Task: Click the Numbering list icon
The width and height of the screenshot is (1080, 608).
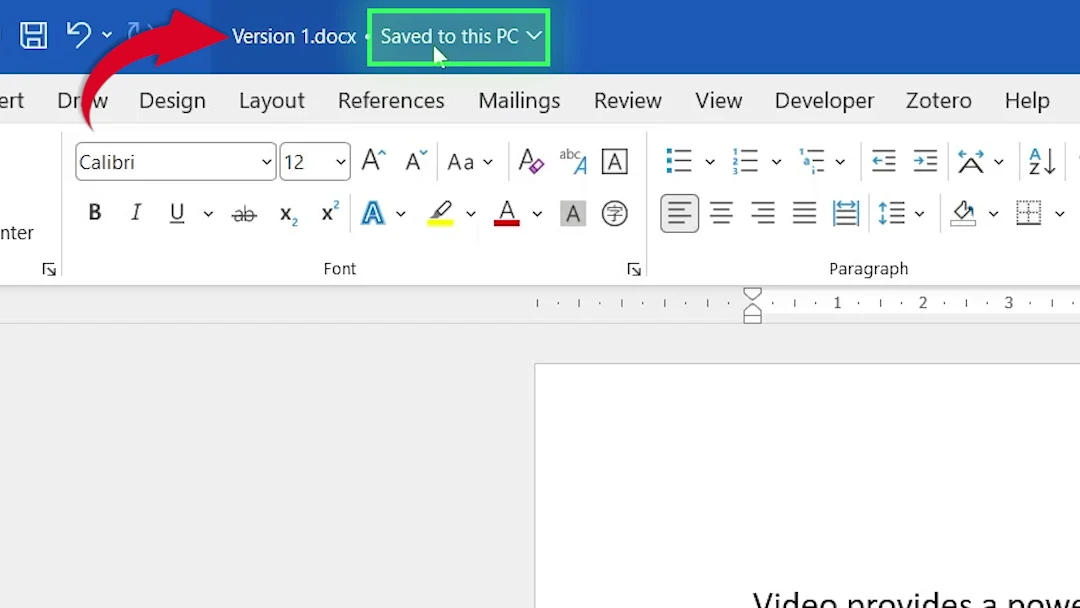Action: 745,161
